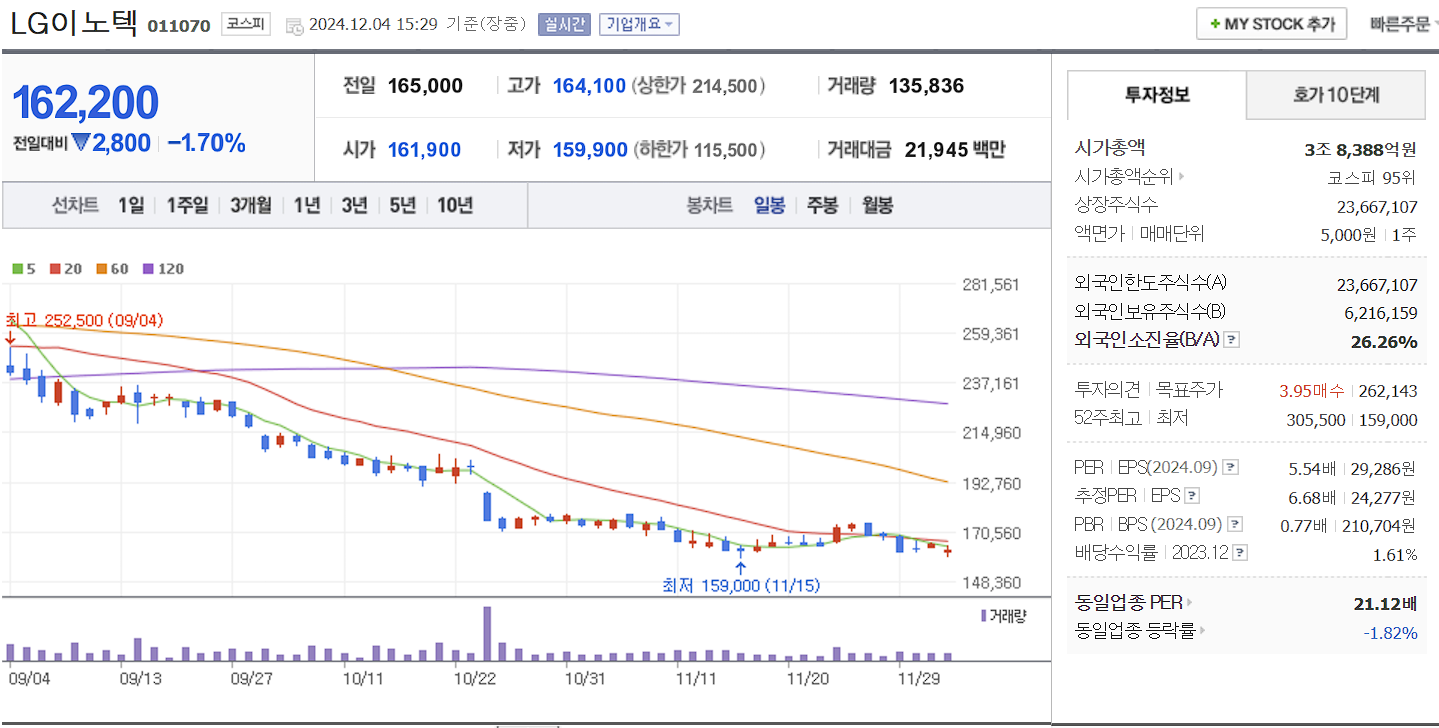This screenshot has width=1439, height=728.
Task: Select the 월봉 chart option
Action: [x=878, y=206]
